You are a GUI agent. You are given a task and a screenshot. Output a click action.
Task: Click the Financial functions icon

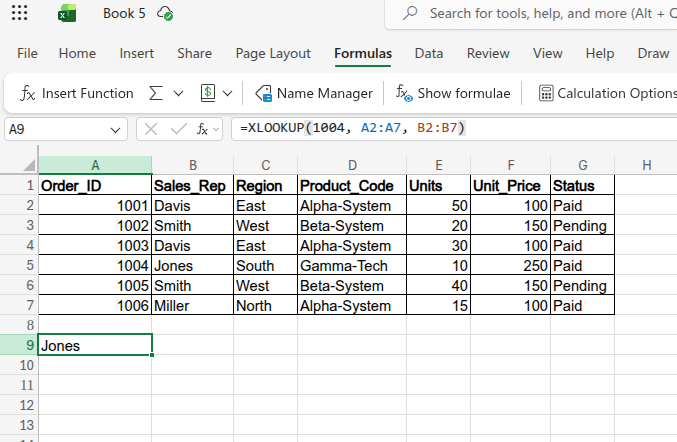[208, 93]
